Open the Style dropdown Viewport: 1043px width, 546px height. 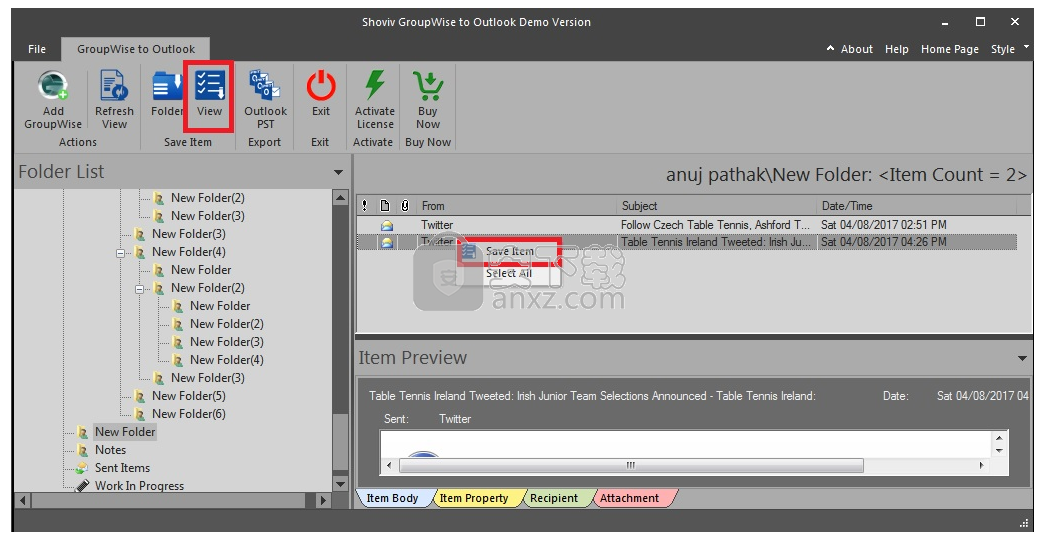click(x=1010, y=49)
